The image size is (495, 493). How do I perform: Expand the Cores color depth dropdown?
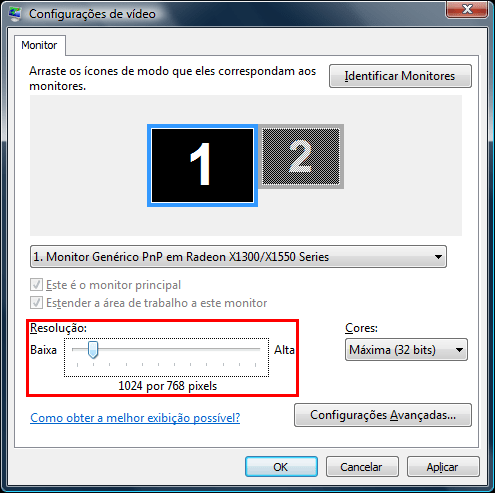(x=406, y=350)
